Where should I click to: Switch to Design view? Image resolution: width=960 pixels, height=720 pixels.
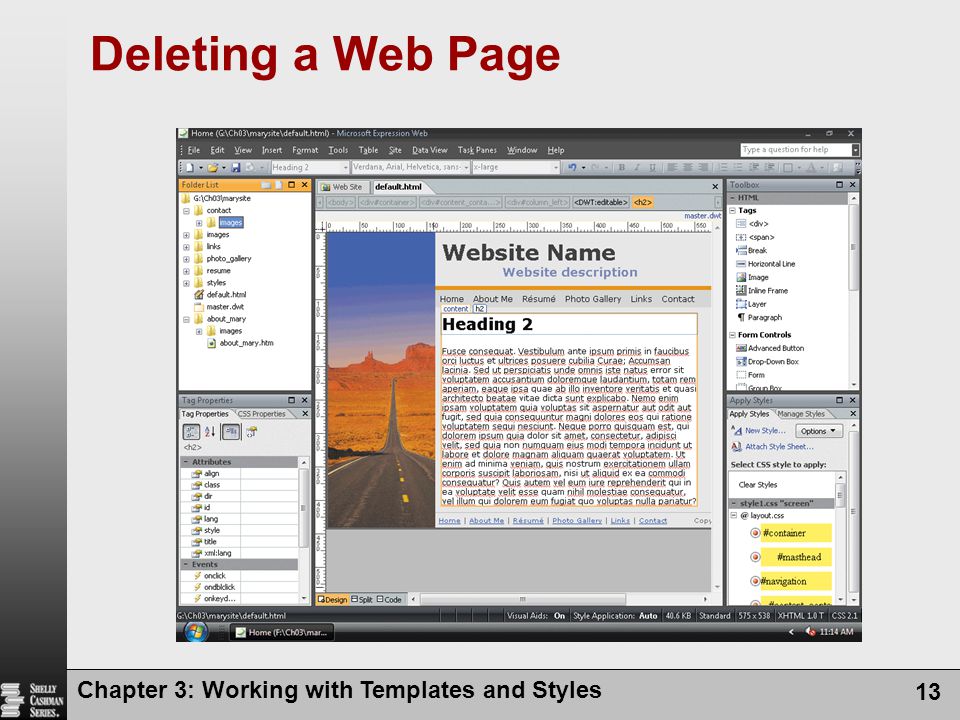tap(332, 600)
